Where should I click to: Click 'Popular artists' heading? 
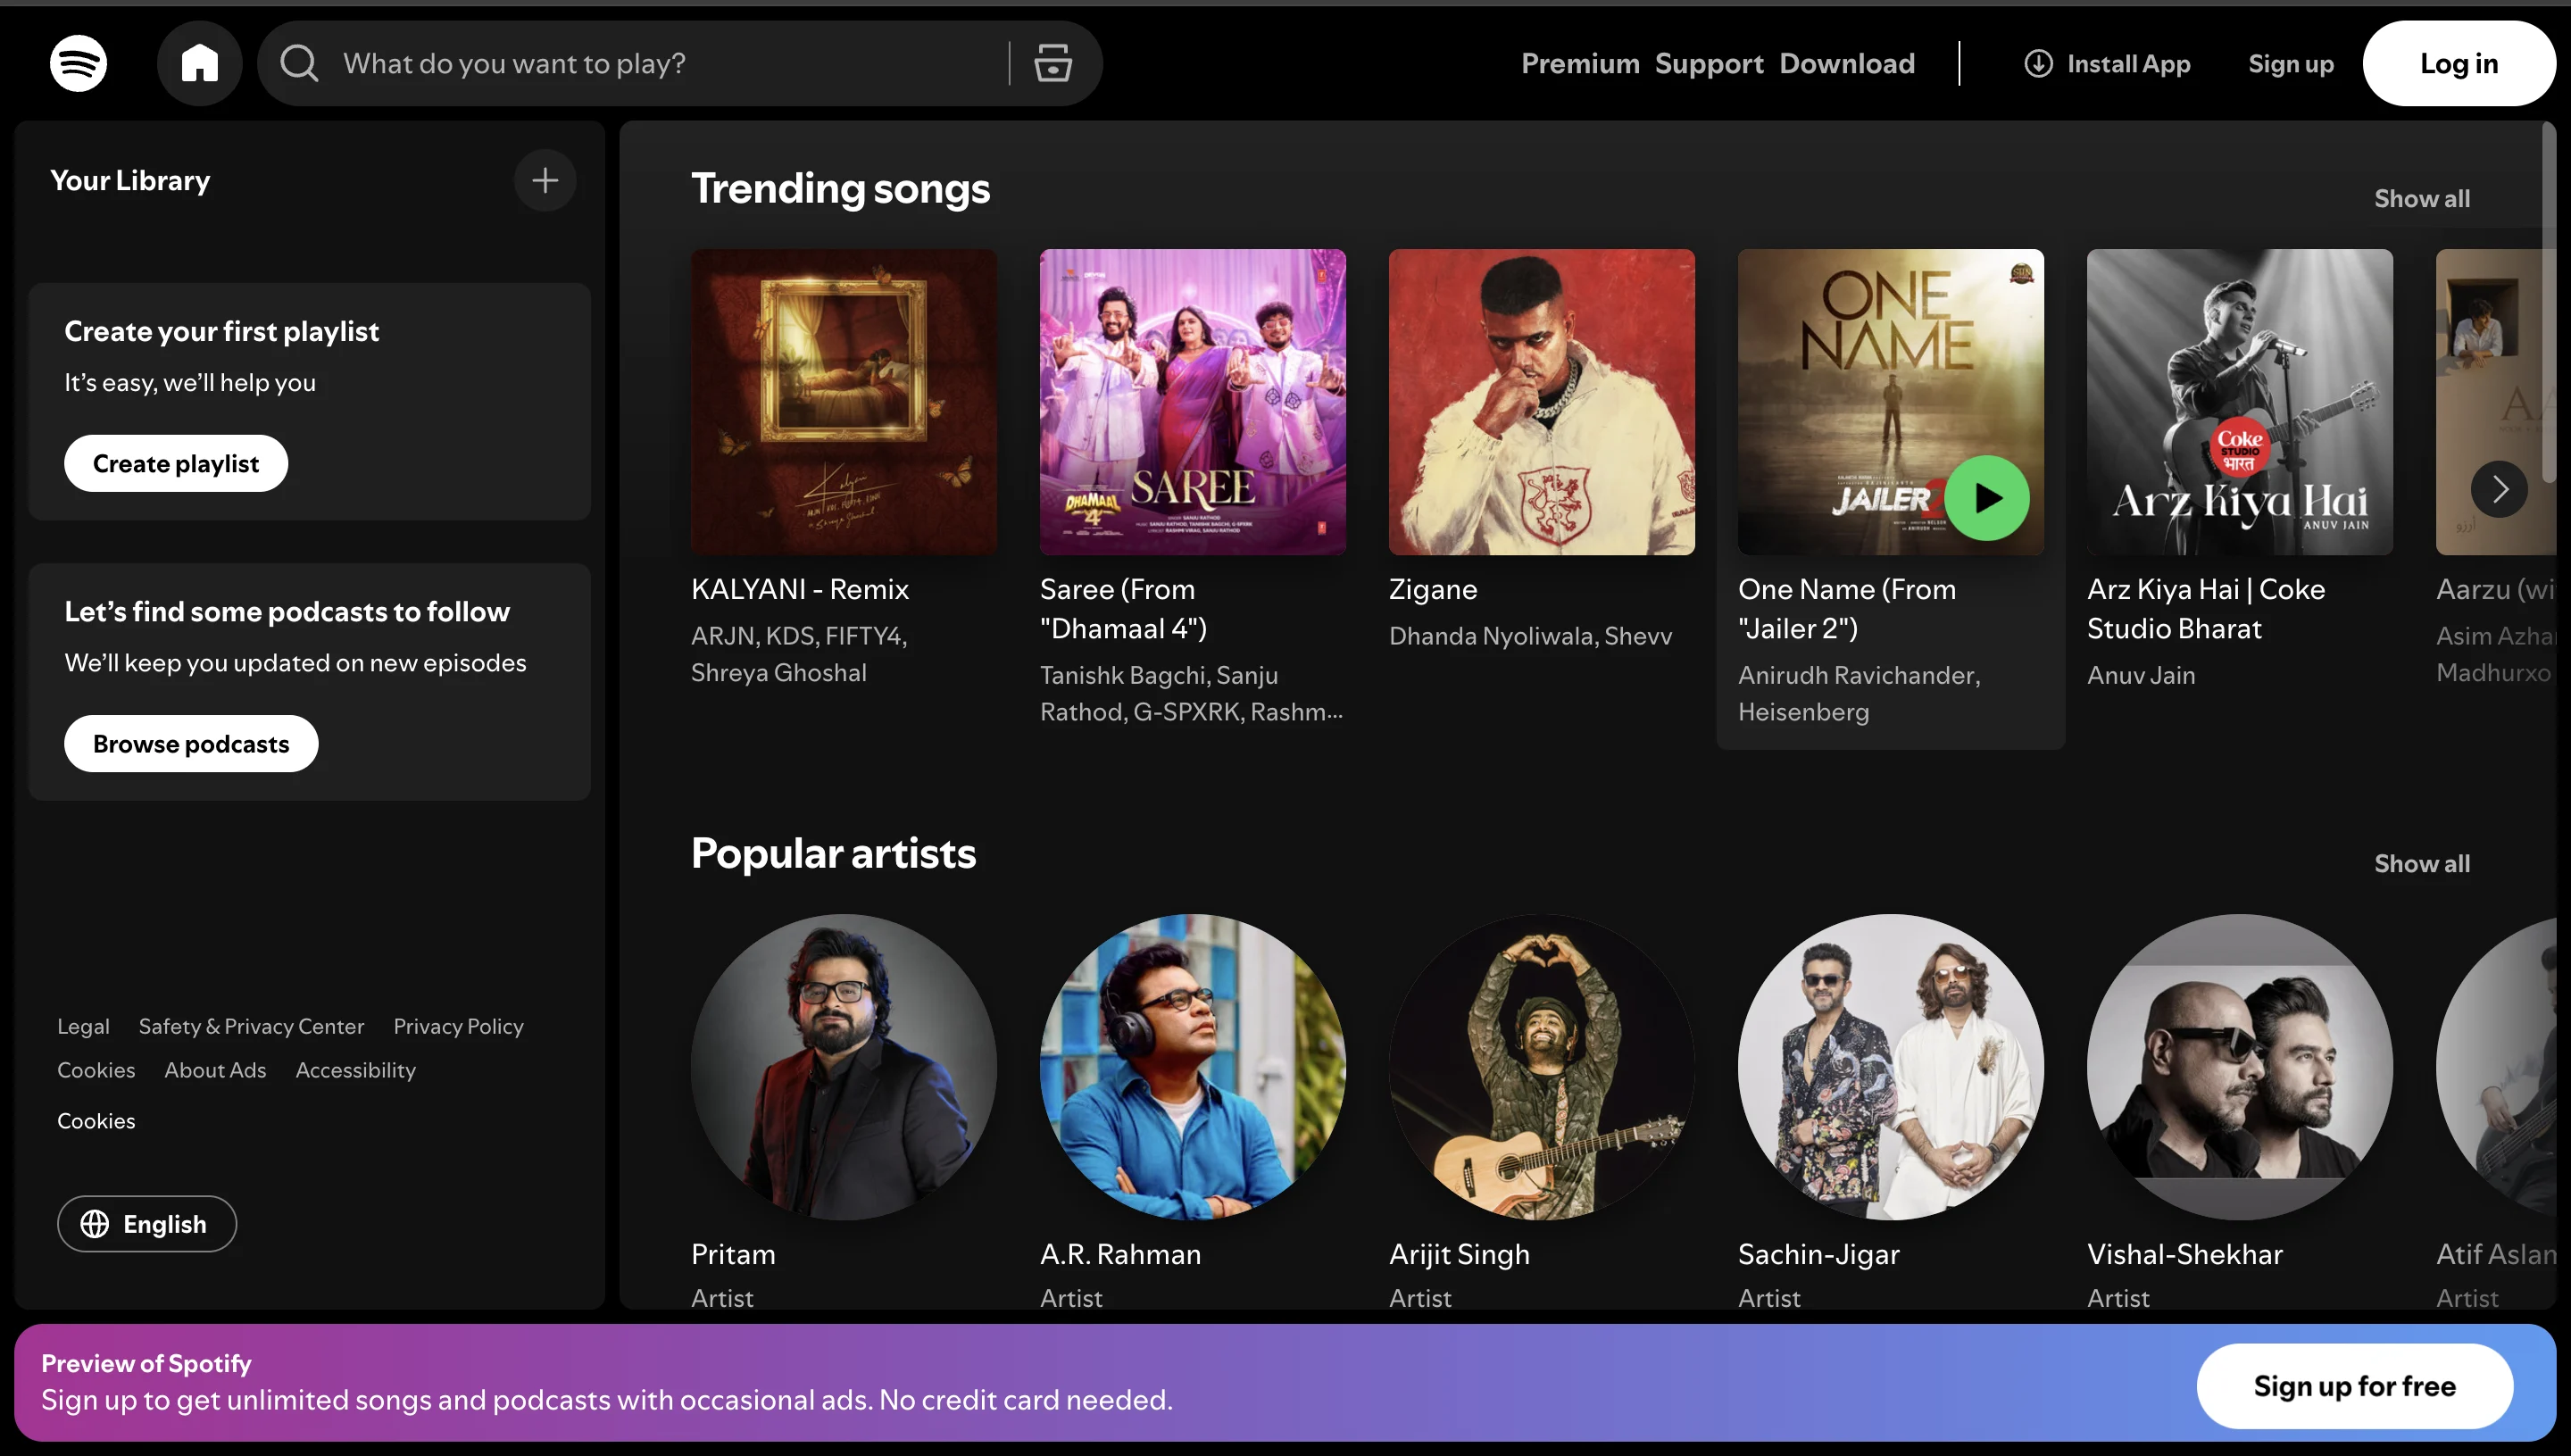(833, 853)
